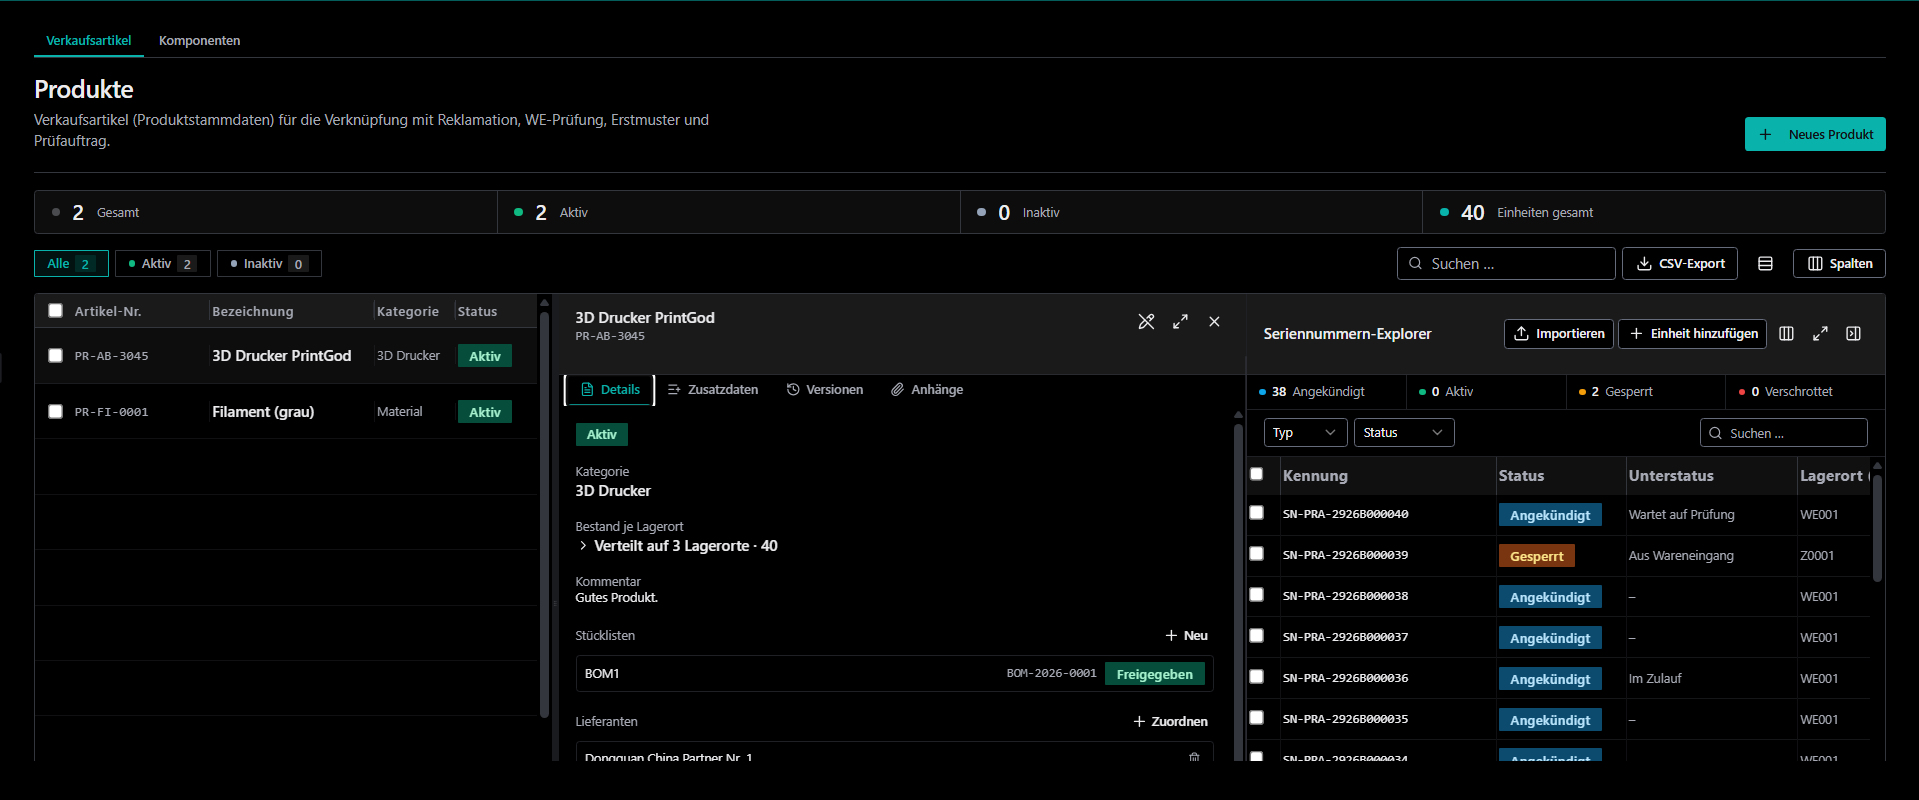Tick checkbox for SN-PRA-2926B000038
Image resolution: width=1919 pixels, height=800 pixels.
tap(1256, 594)
